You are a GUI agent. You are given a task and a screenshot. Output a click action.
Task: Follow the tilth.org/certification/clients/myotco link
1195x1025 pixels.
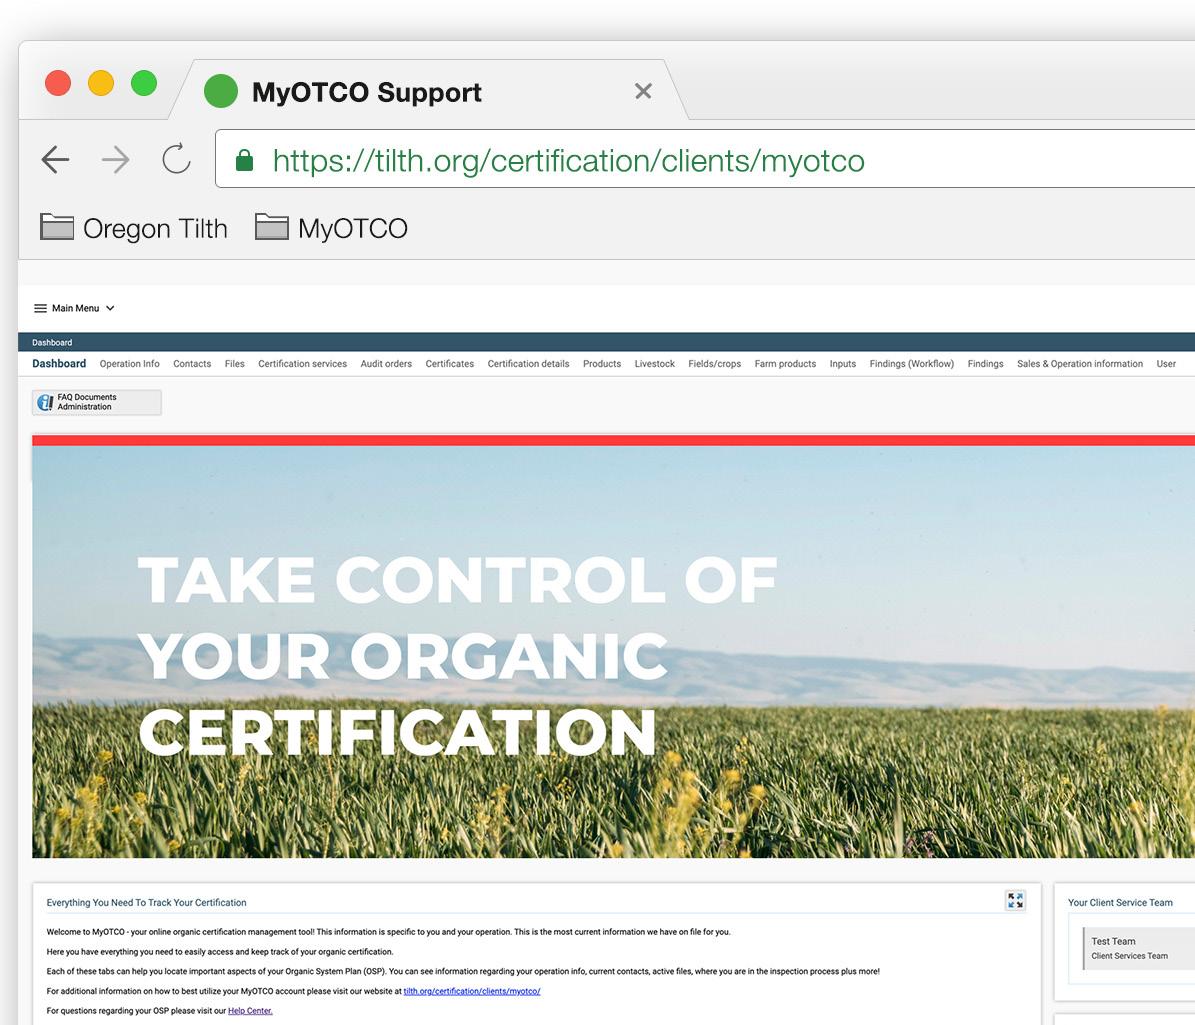click(x=472, y=991)
